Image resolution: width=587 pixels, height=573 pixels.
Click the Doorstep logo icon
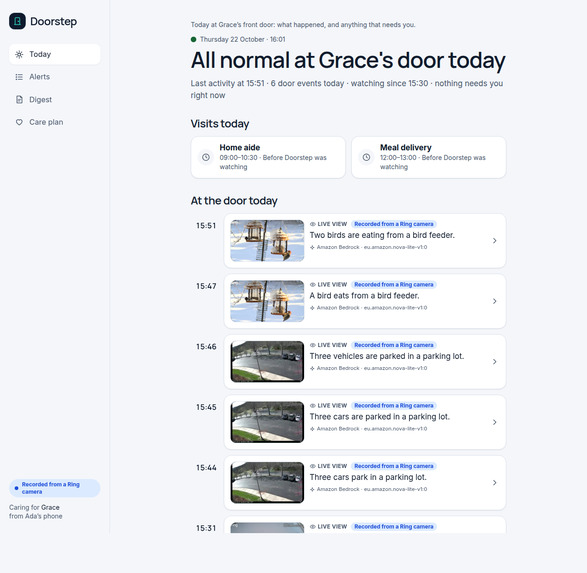point(17,21)
